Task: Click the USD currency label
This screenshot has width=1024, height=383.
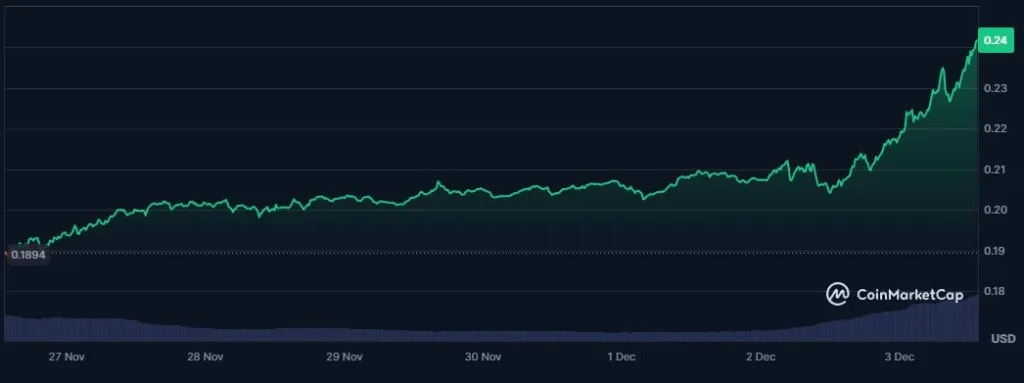Action: [1003, 339]
